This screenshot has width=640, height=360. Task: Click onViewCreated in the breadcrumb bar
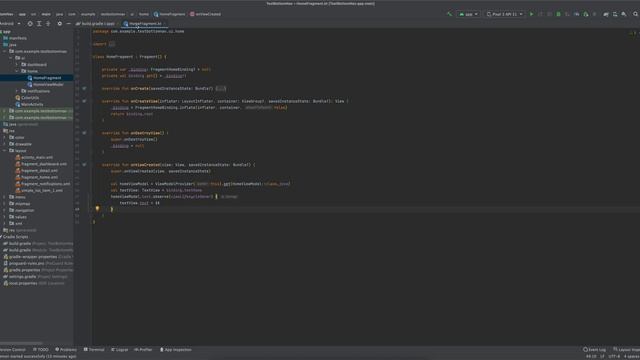pos(205,14)
